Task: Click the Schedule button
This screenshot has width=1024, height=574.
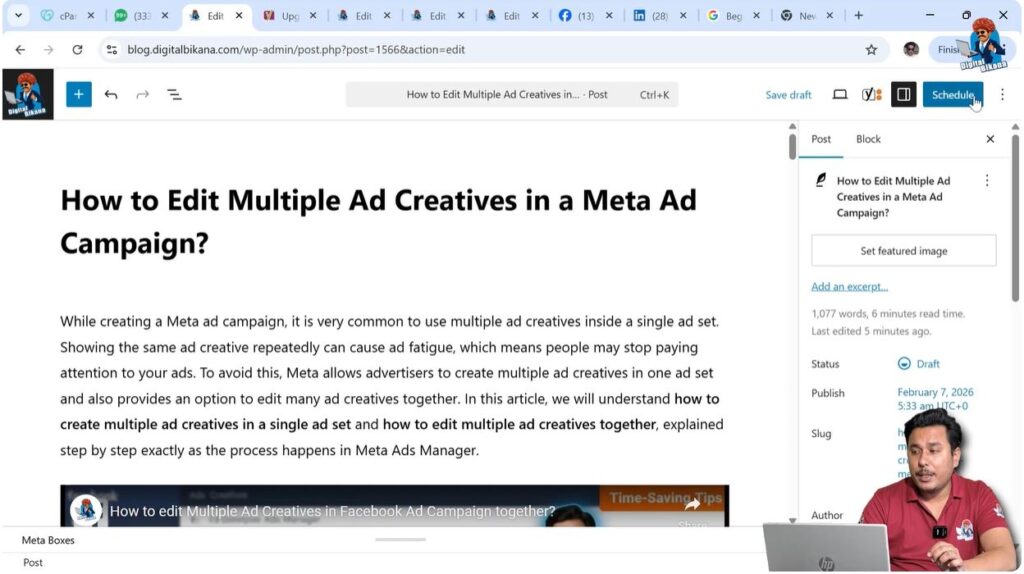Action: (952, 94)
